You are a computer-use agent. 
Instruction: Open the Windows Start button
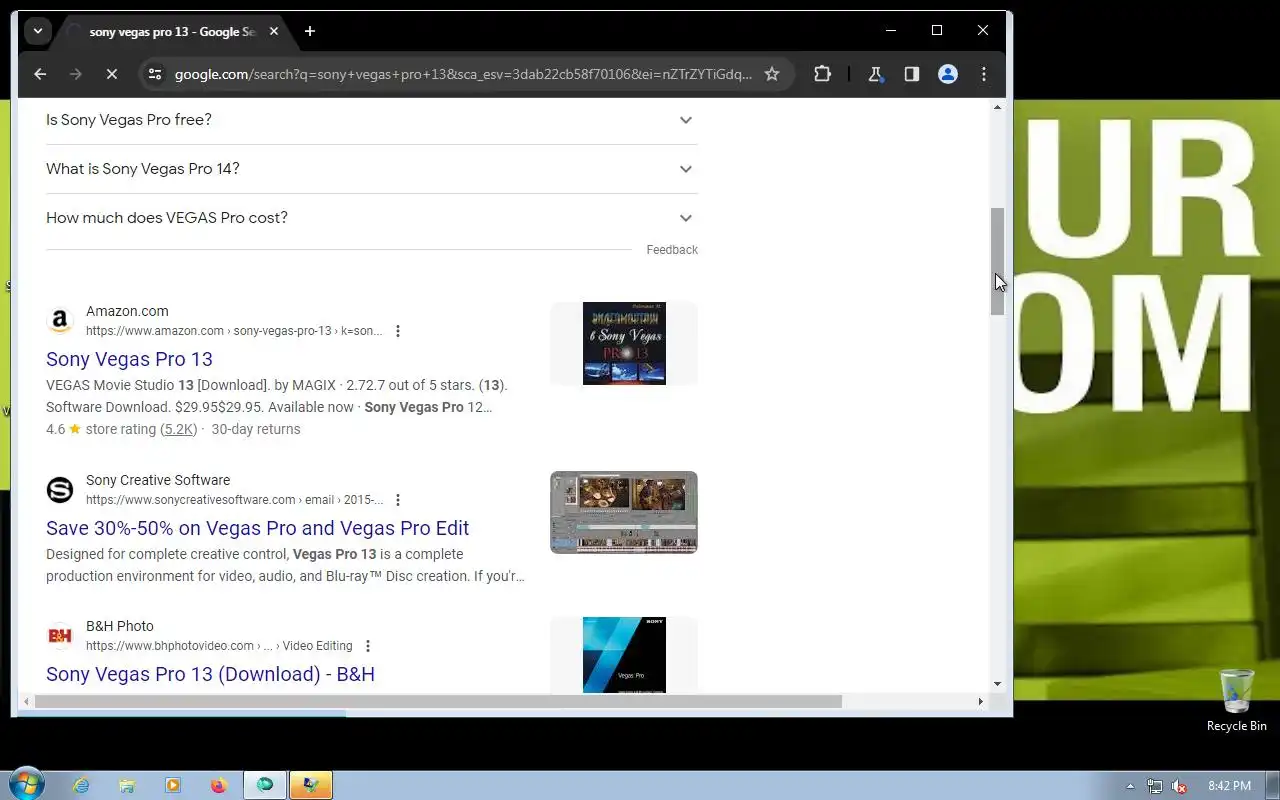tap(27, 784)
